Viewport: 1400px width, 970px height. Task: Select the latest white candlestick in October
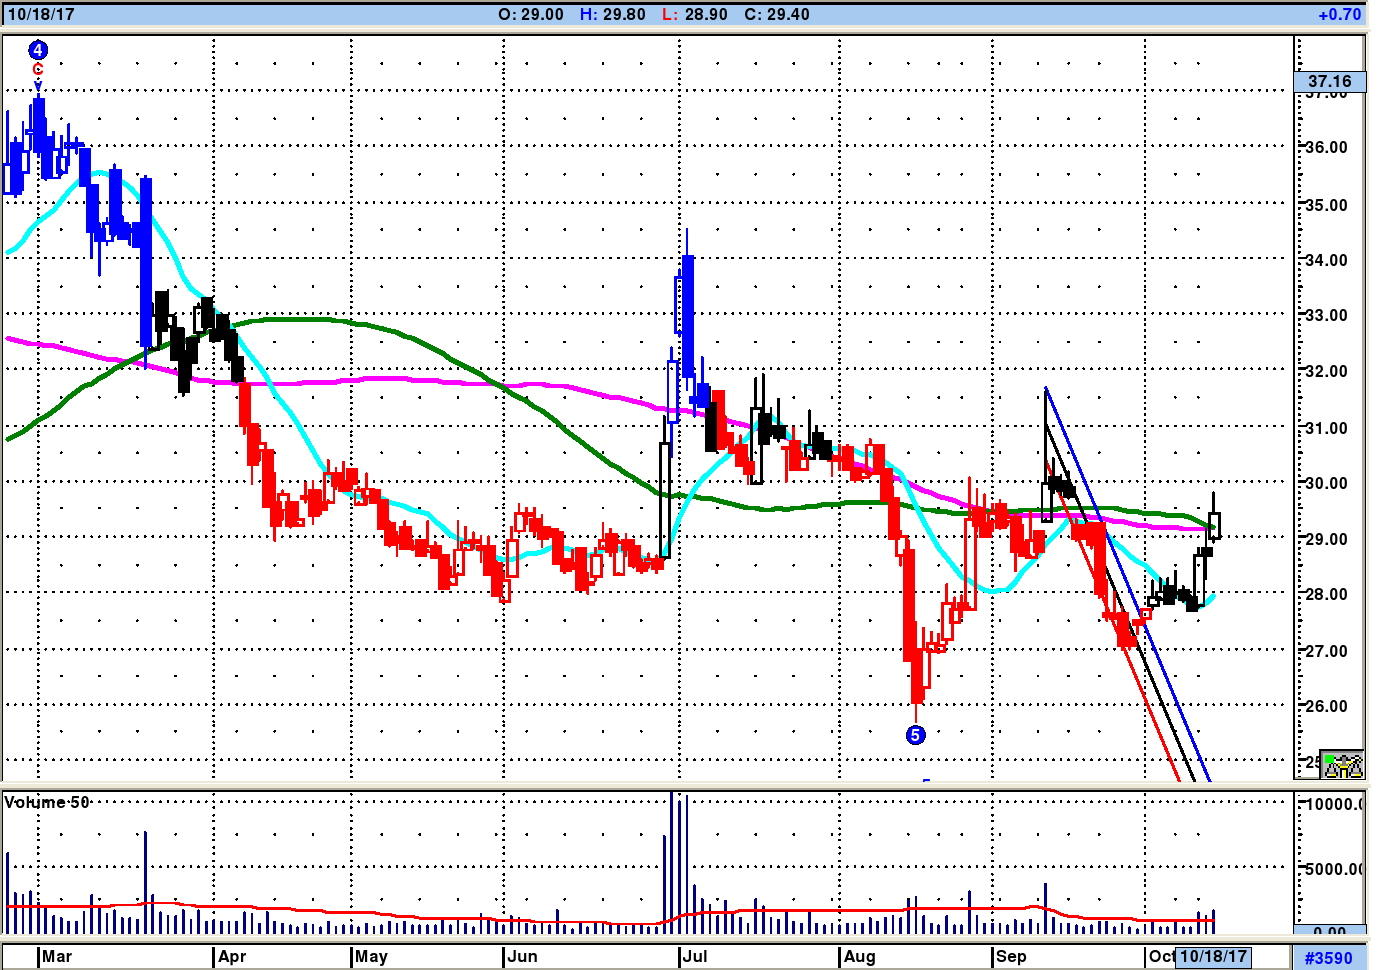1214,524
